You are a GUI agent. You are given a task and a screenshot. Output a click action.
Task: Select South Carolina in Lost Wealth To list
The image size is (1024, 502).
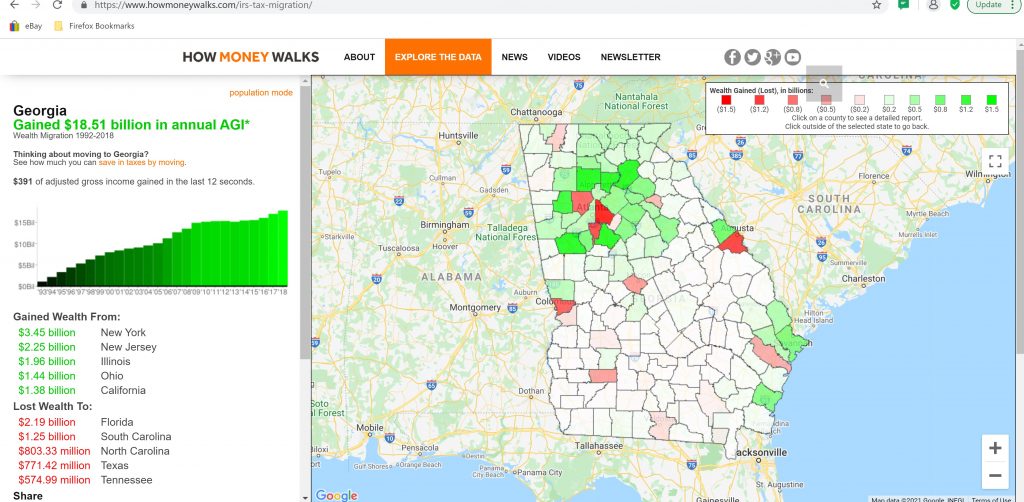click(136, 436)
